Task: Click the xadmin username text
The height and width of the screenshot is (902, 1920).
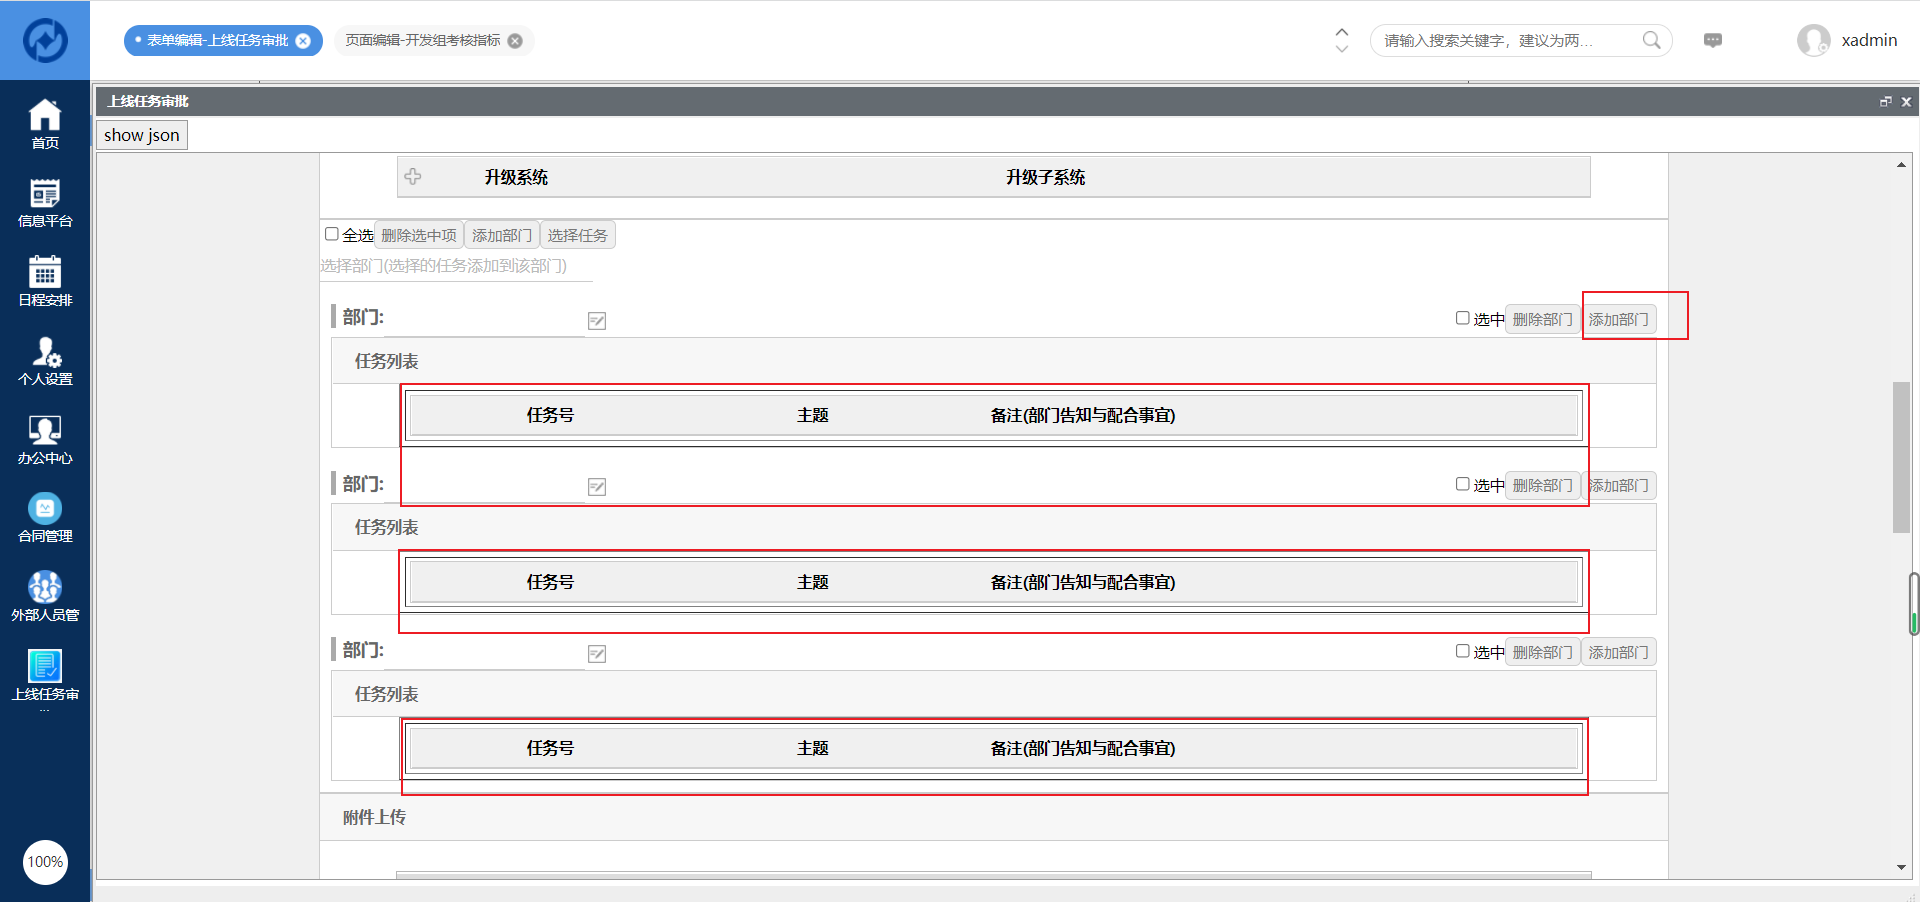Action: pos(1869,40)
